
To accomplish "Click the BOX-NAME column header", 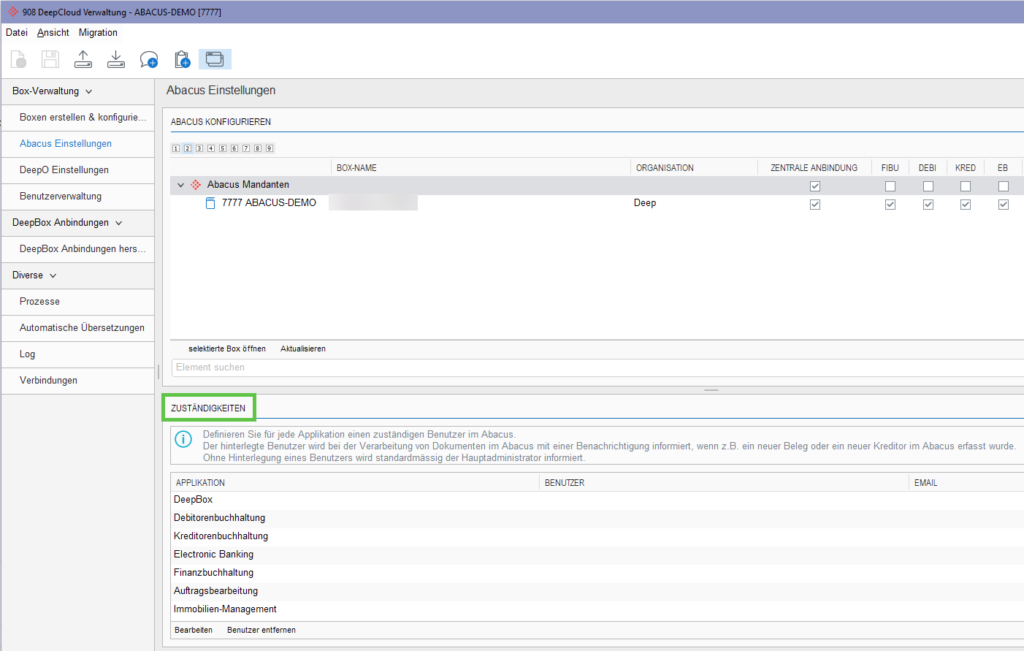I will point(481,168).
